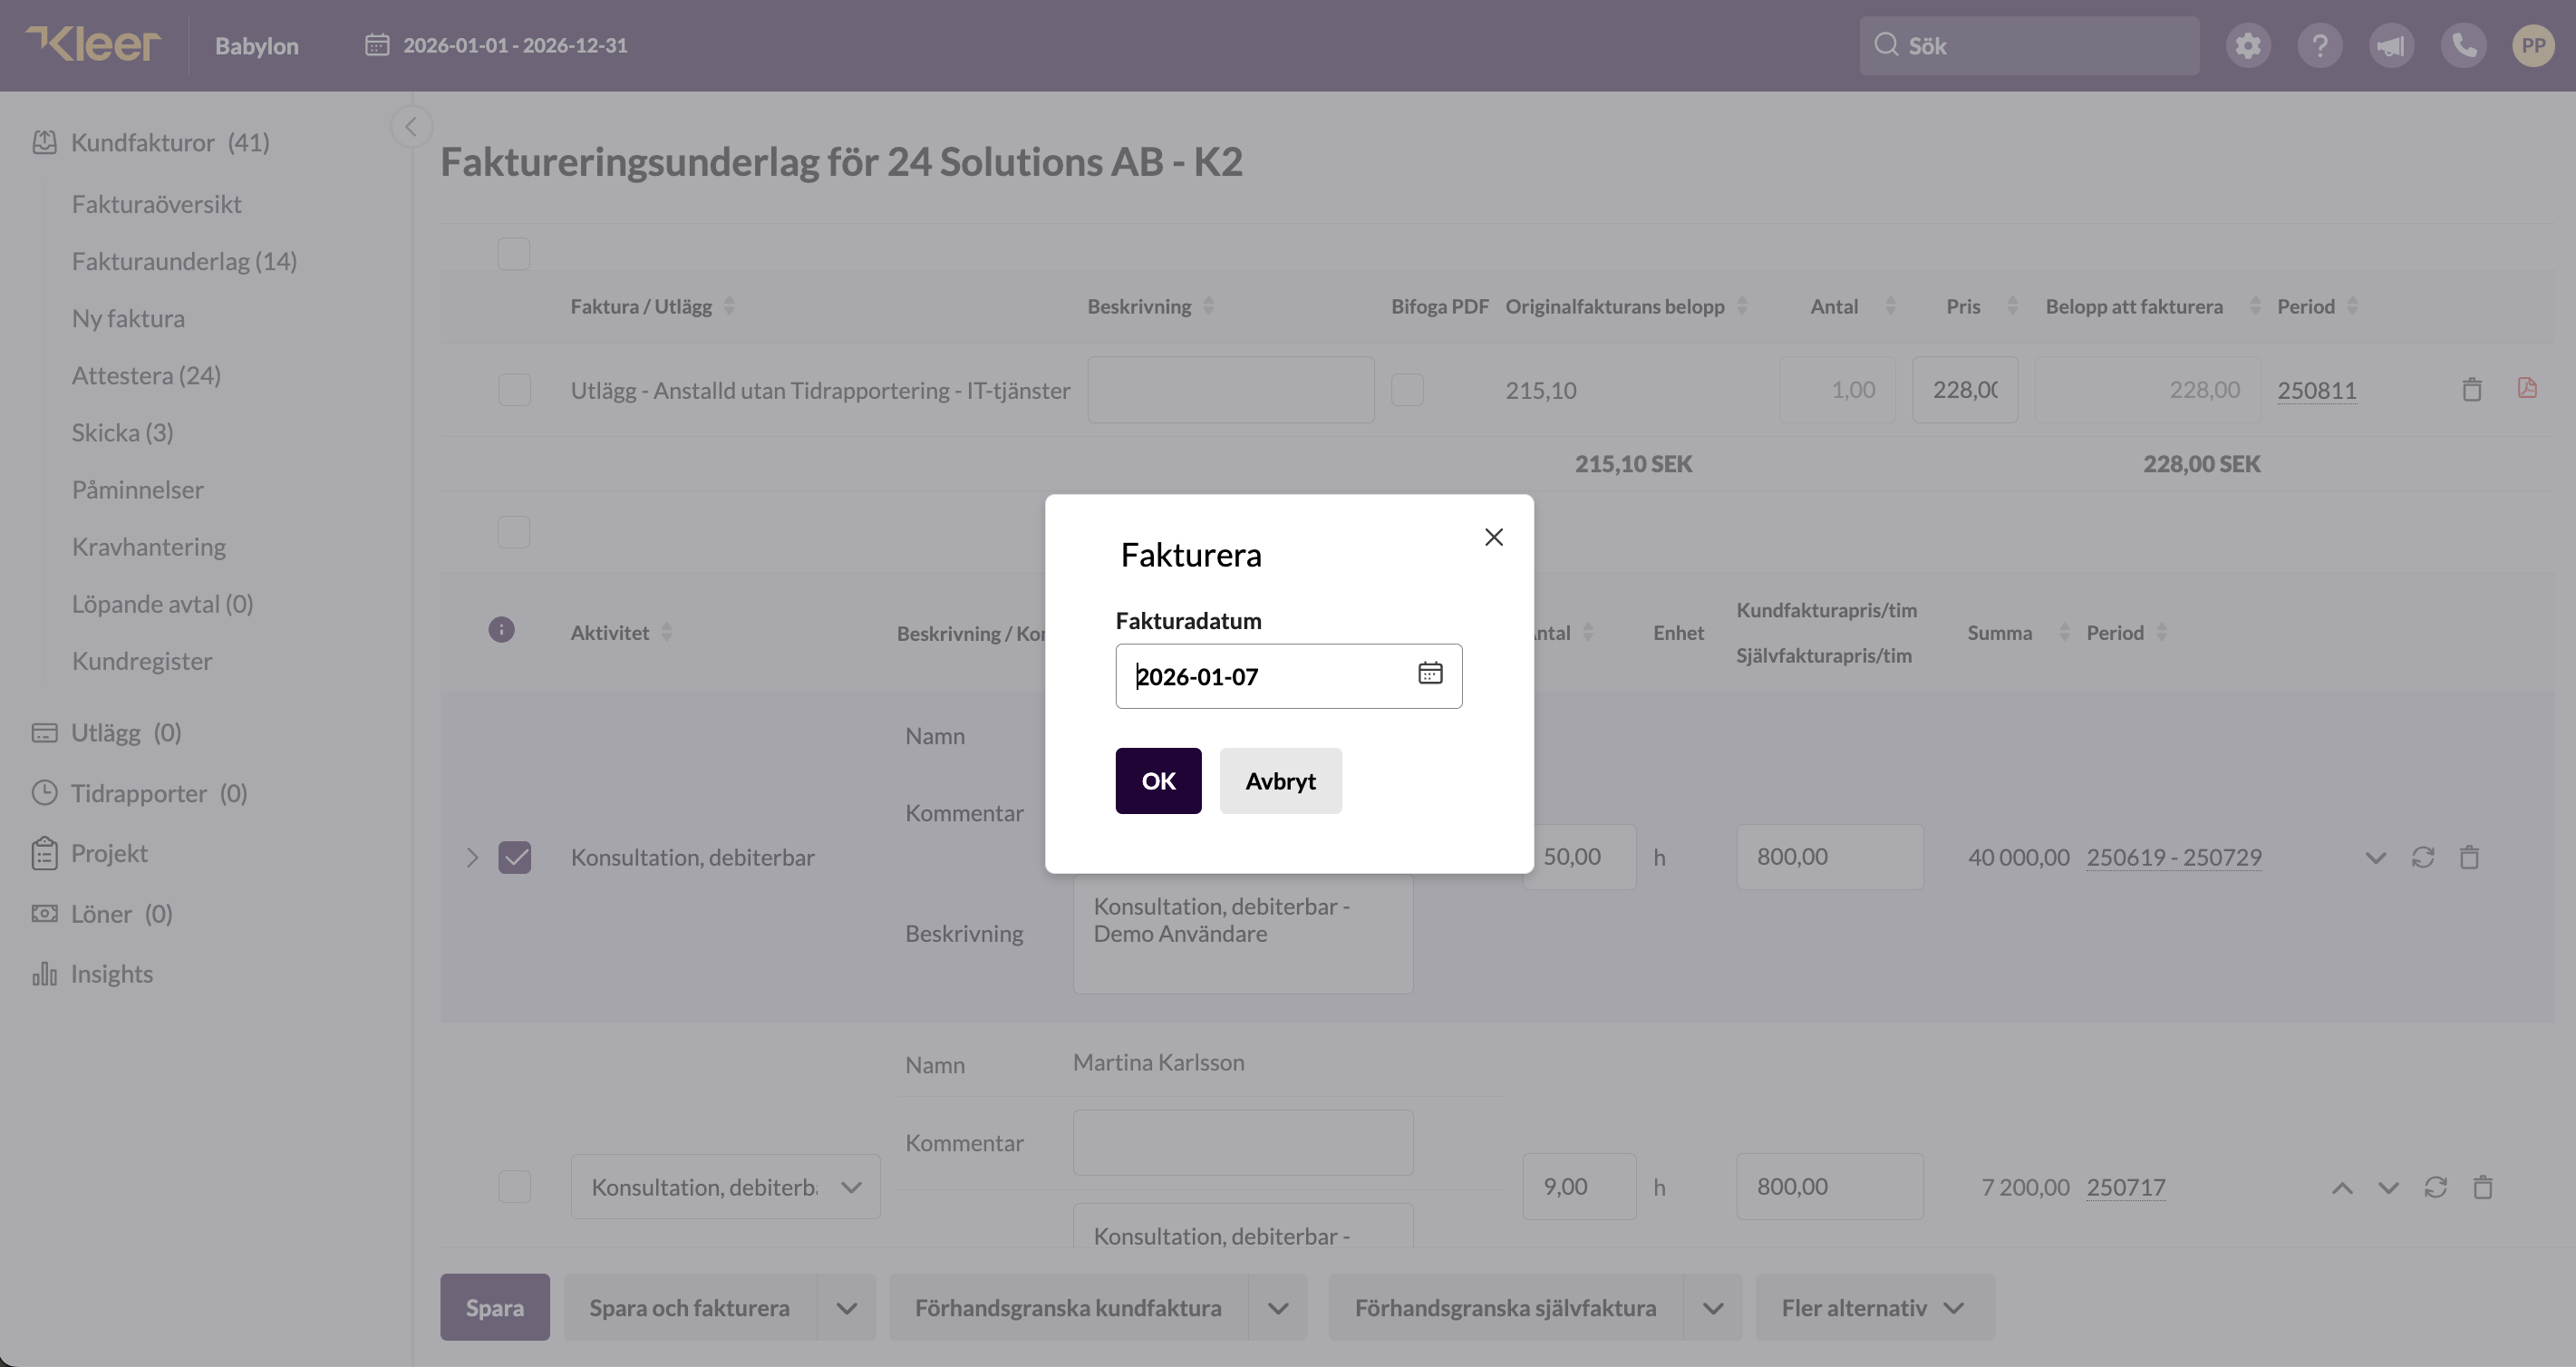Open Attestera (24)

point(146,375)
